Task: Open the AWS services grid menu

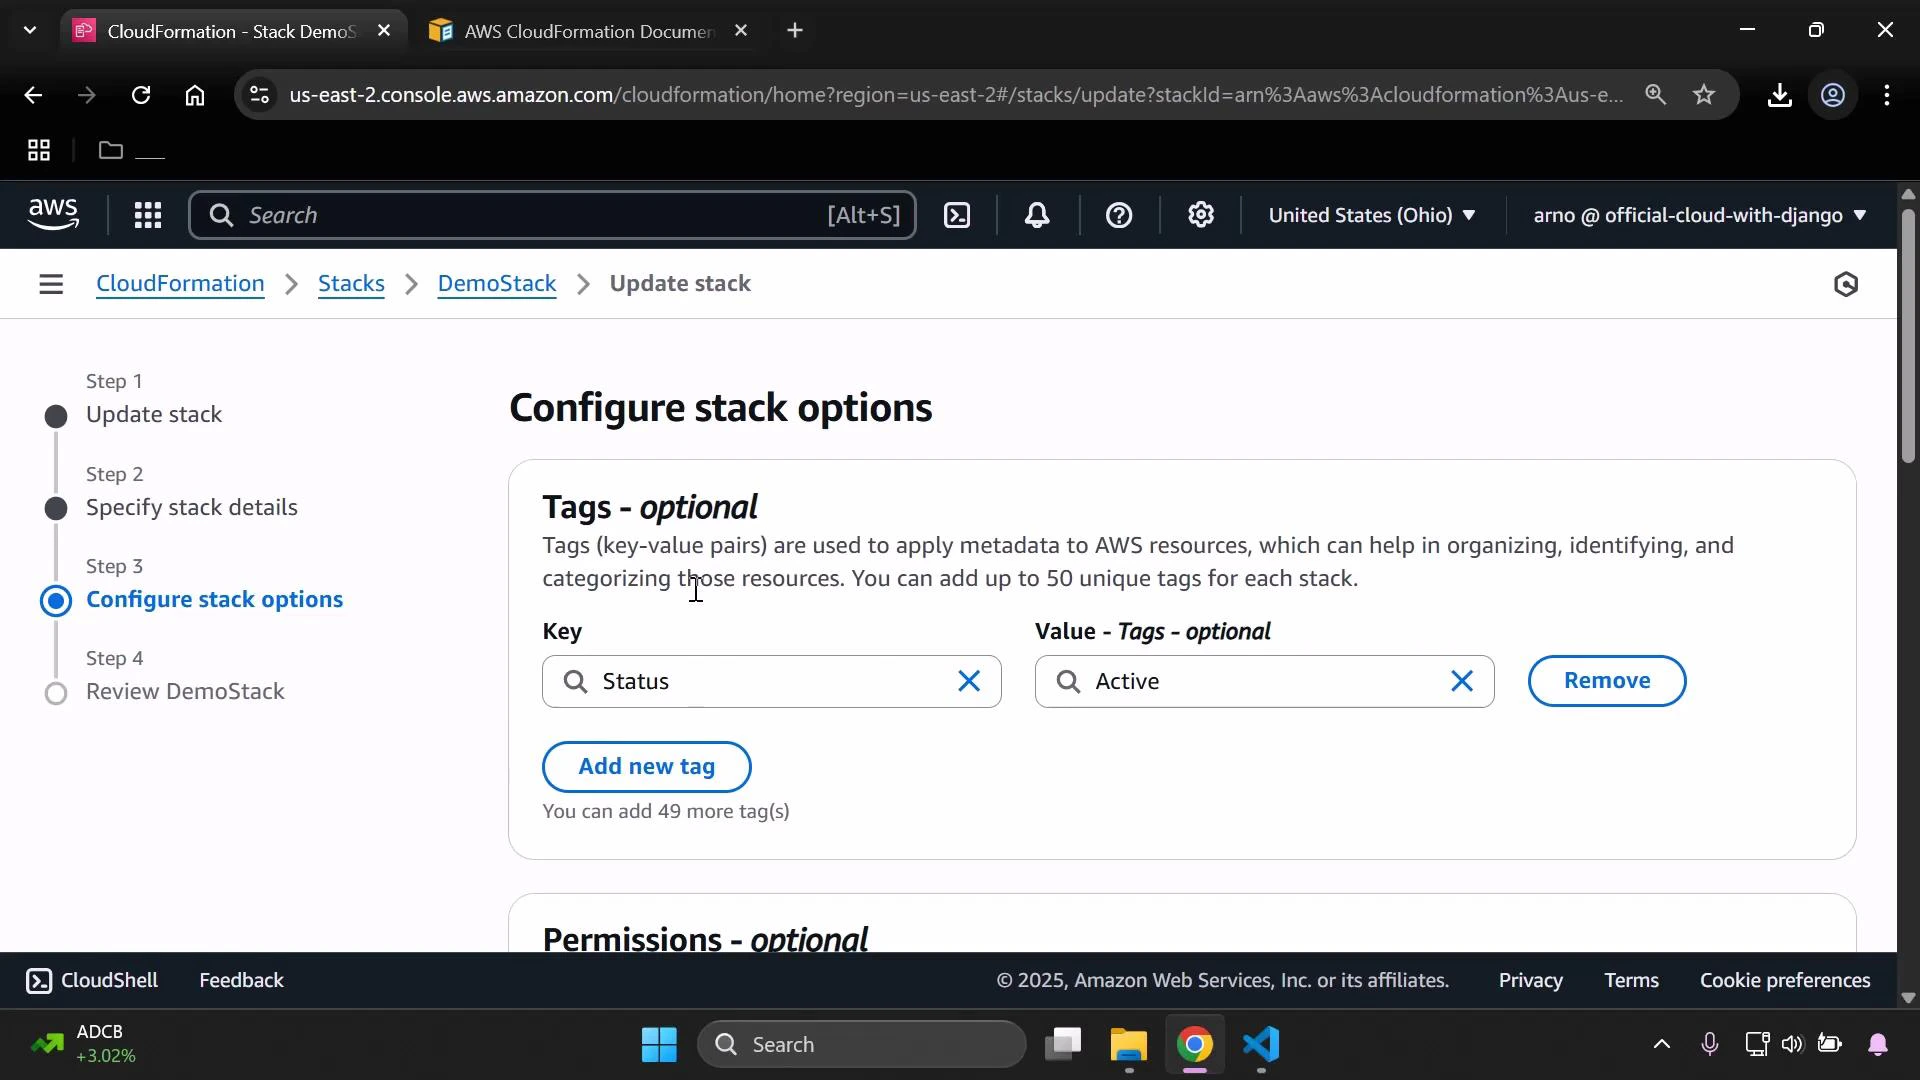Action: click(x=147, y=215)
